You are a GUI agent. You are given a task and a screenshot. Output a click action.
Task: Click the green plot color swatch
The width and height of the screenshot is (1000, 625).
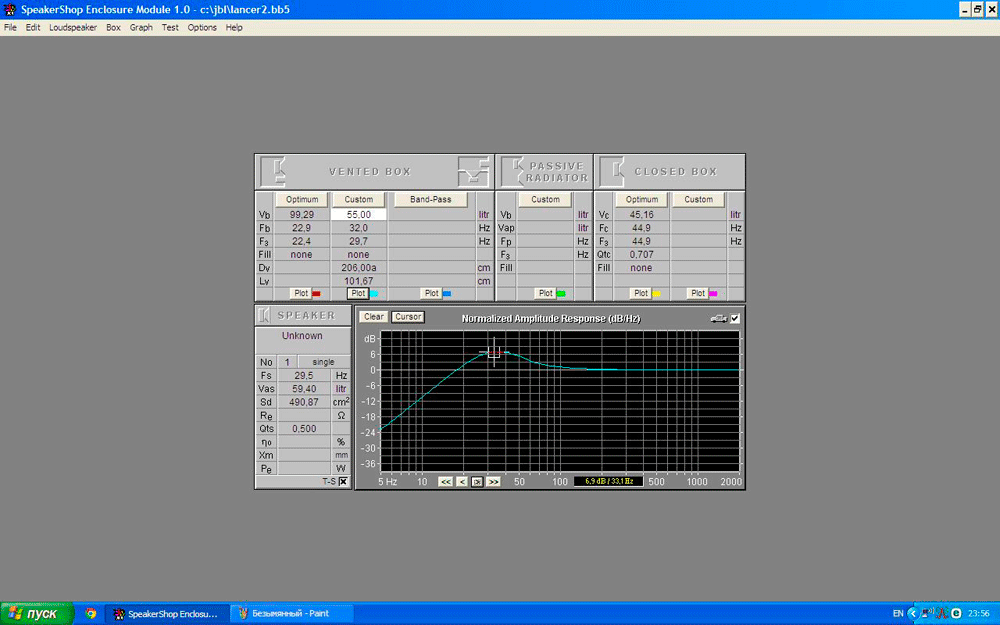click(561, 294)
